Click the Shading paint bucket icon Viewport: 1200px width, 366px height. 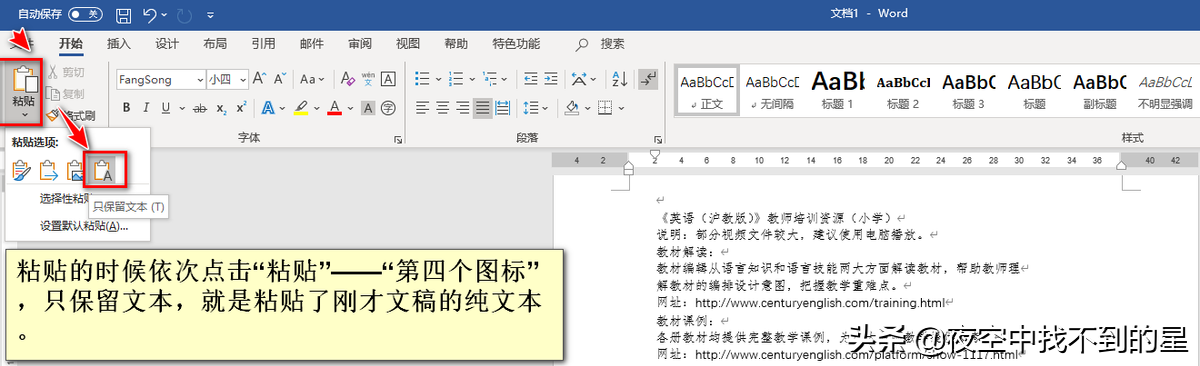573,107
